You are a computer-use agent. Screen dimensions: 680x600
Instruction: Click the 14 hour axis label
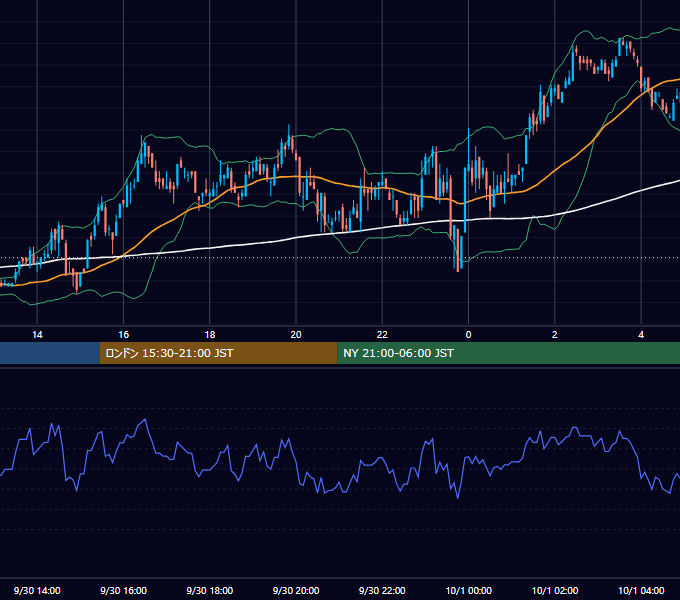click(37, 335)
